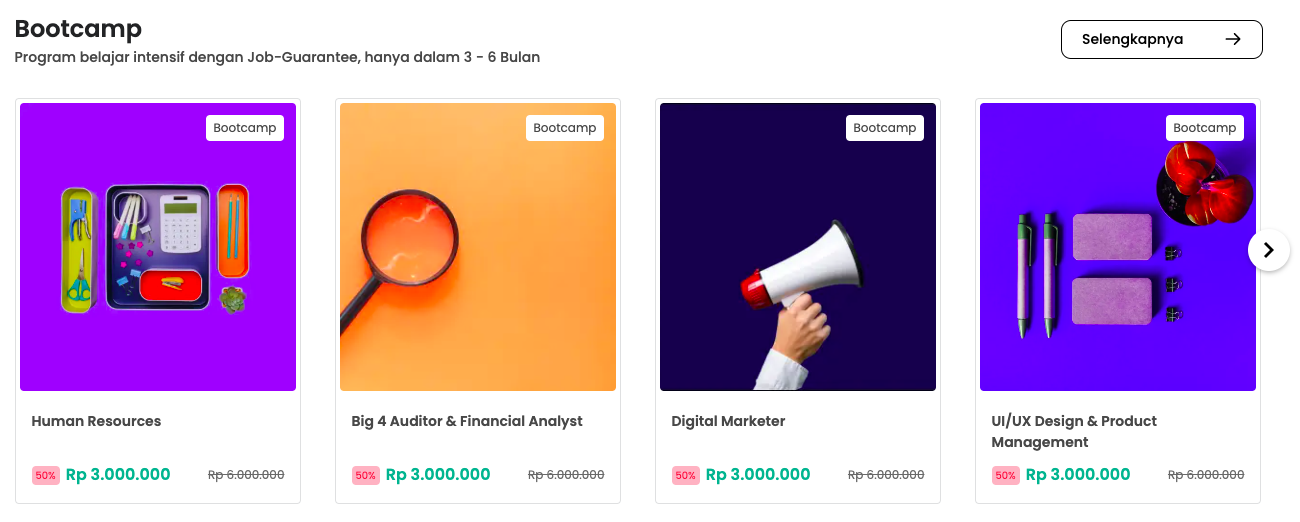Image resolution: width=1300 pixels, height=522 pixels.
Task: Click Bootcamp tag on UI/UX Design card
Action: click(1205, 128)
